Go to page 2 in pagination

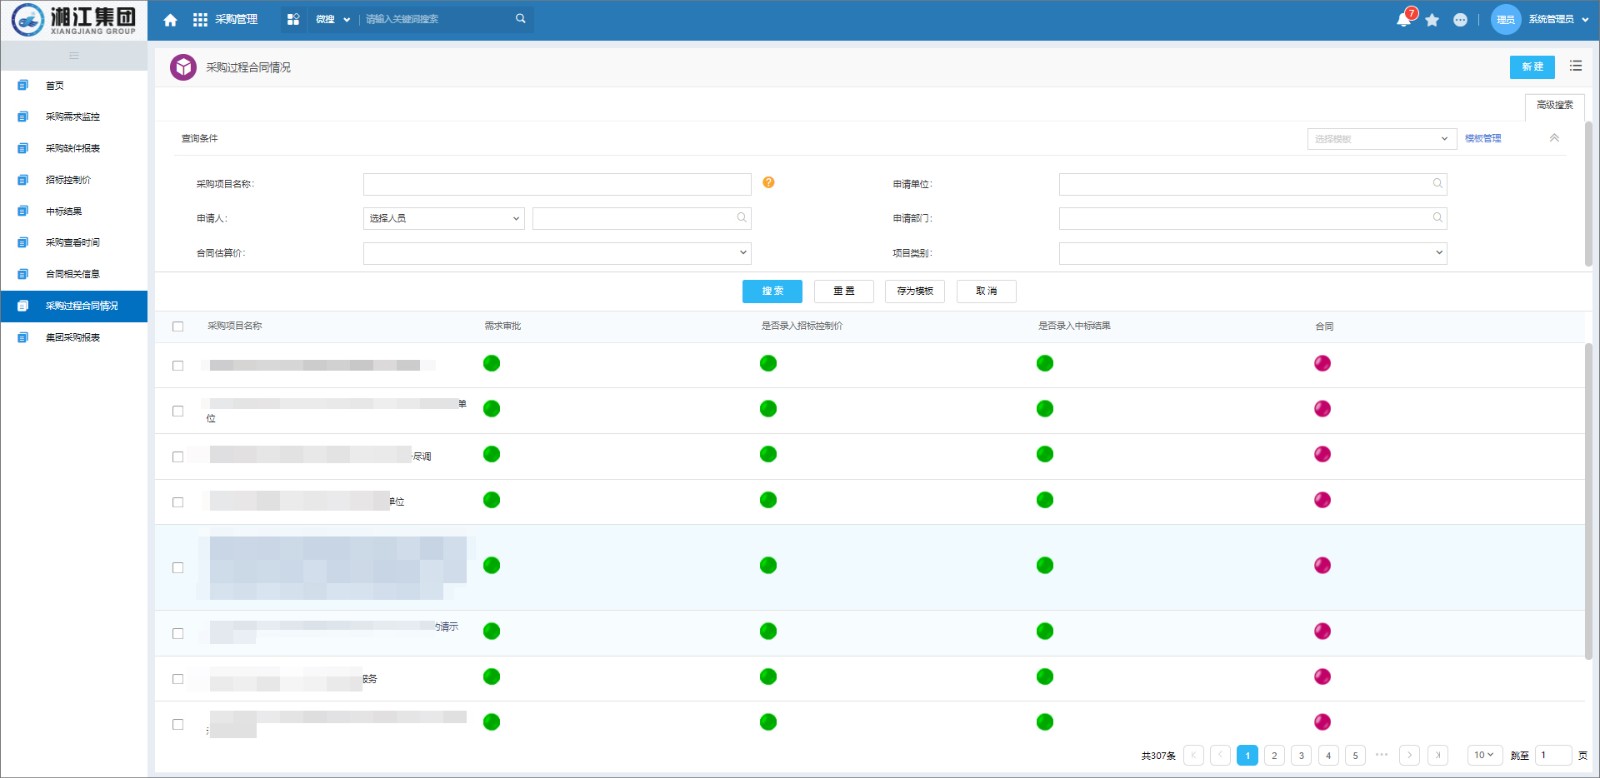click(1274, 755)
